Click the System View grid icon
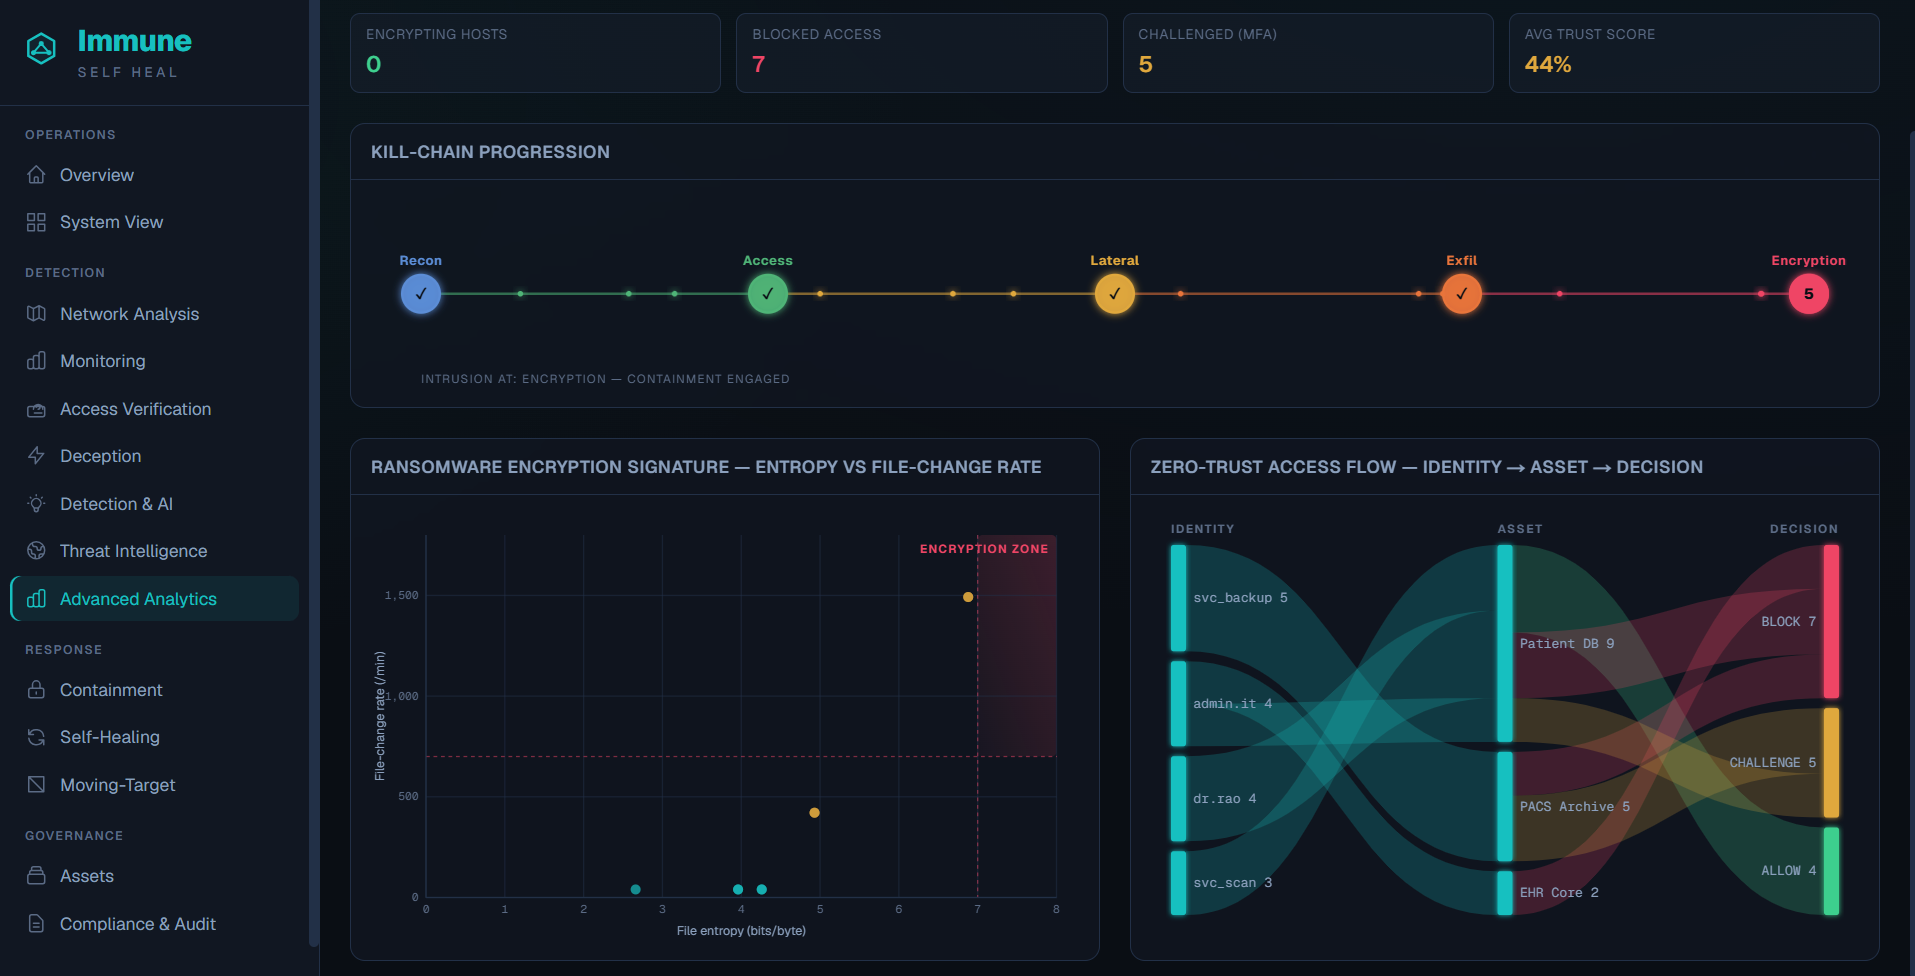 36,222
